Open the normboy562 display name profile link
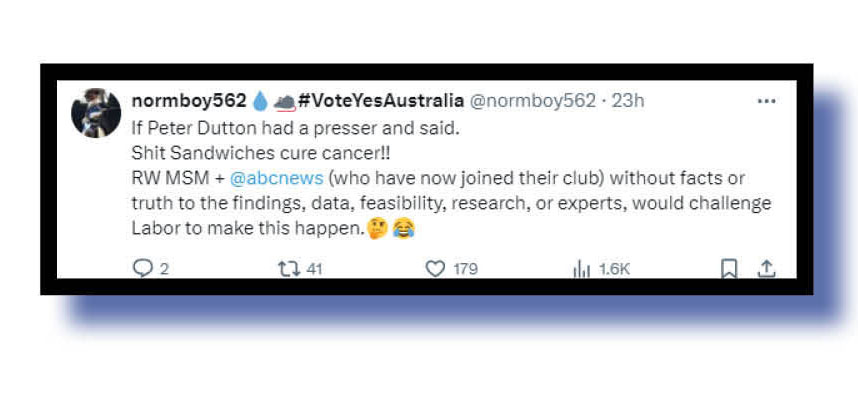Viewport: 858px width, 402px height. click(189, 101)
